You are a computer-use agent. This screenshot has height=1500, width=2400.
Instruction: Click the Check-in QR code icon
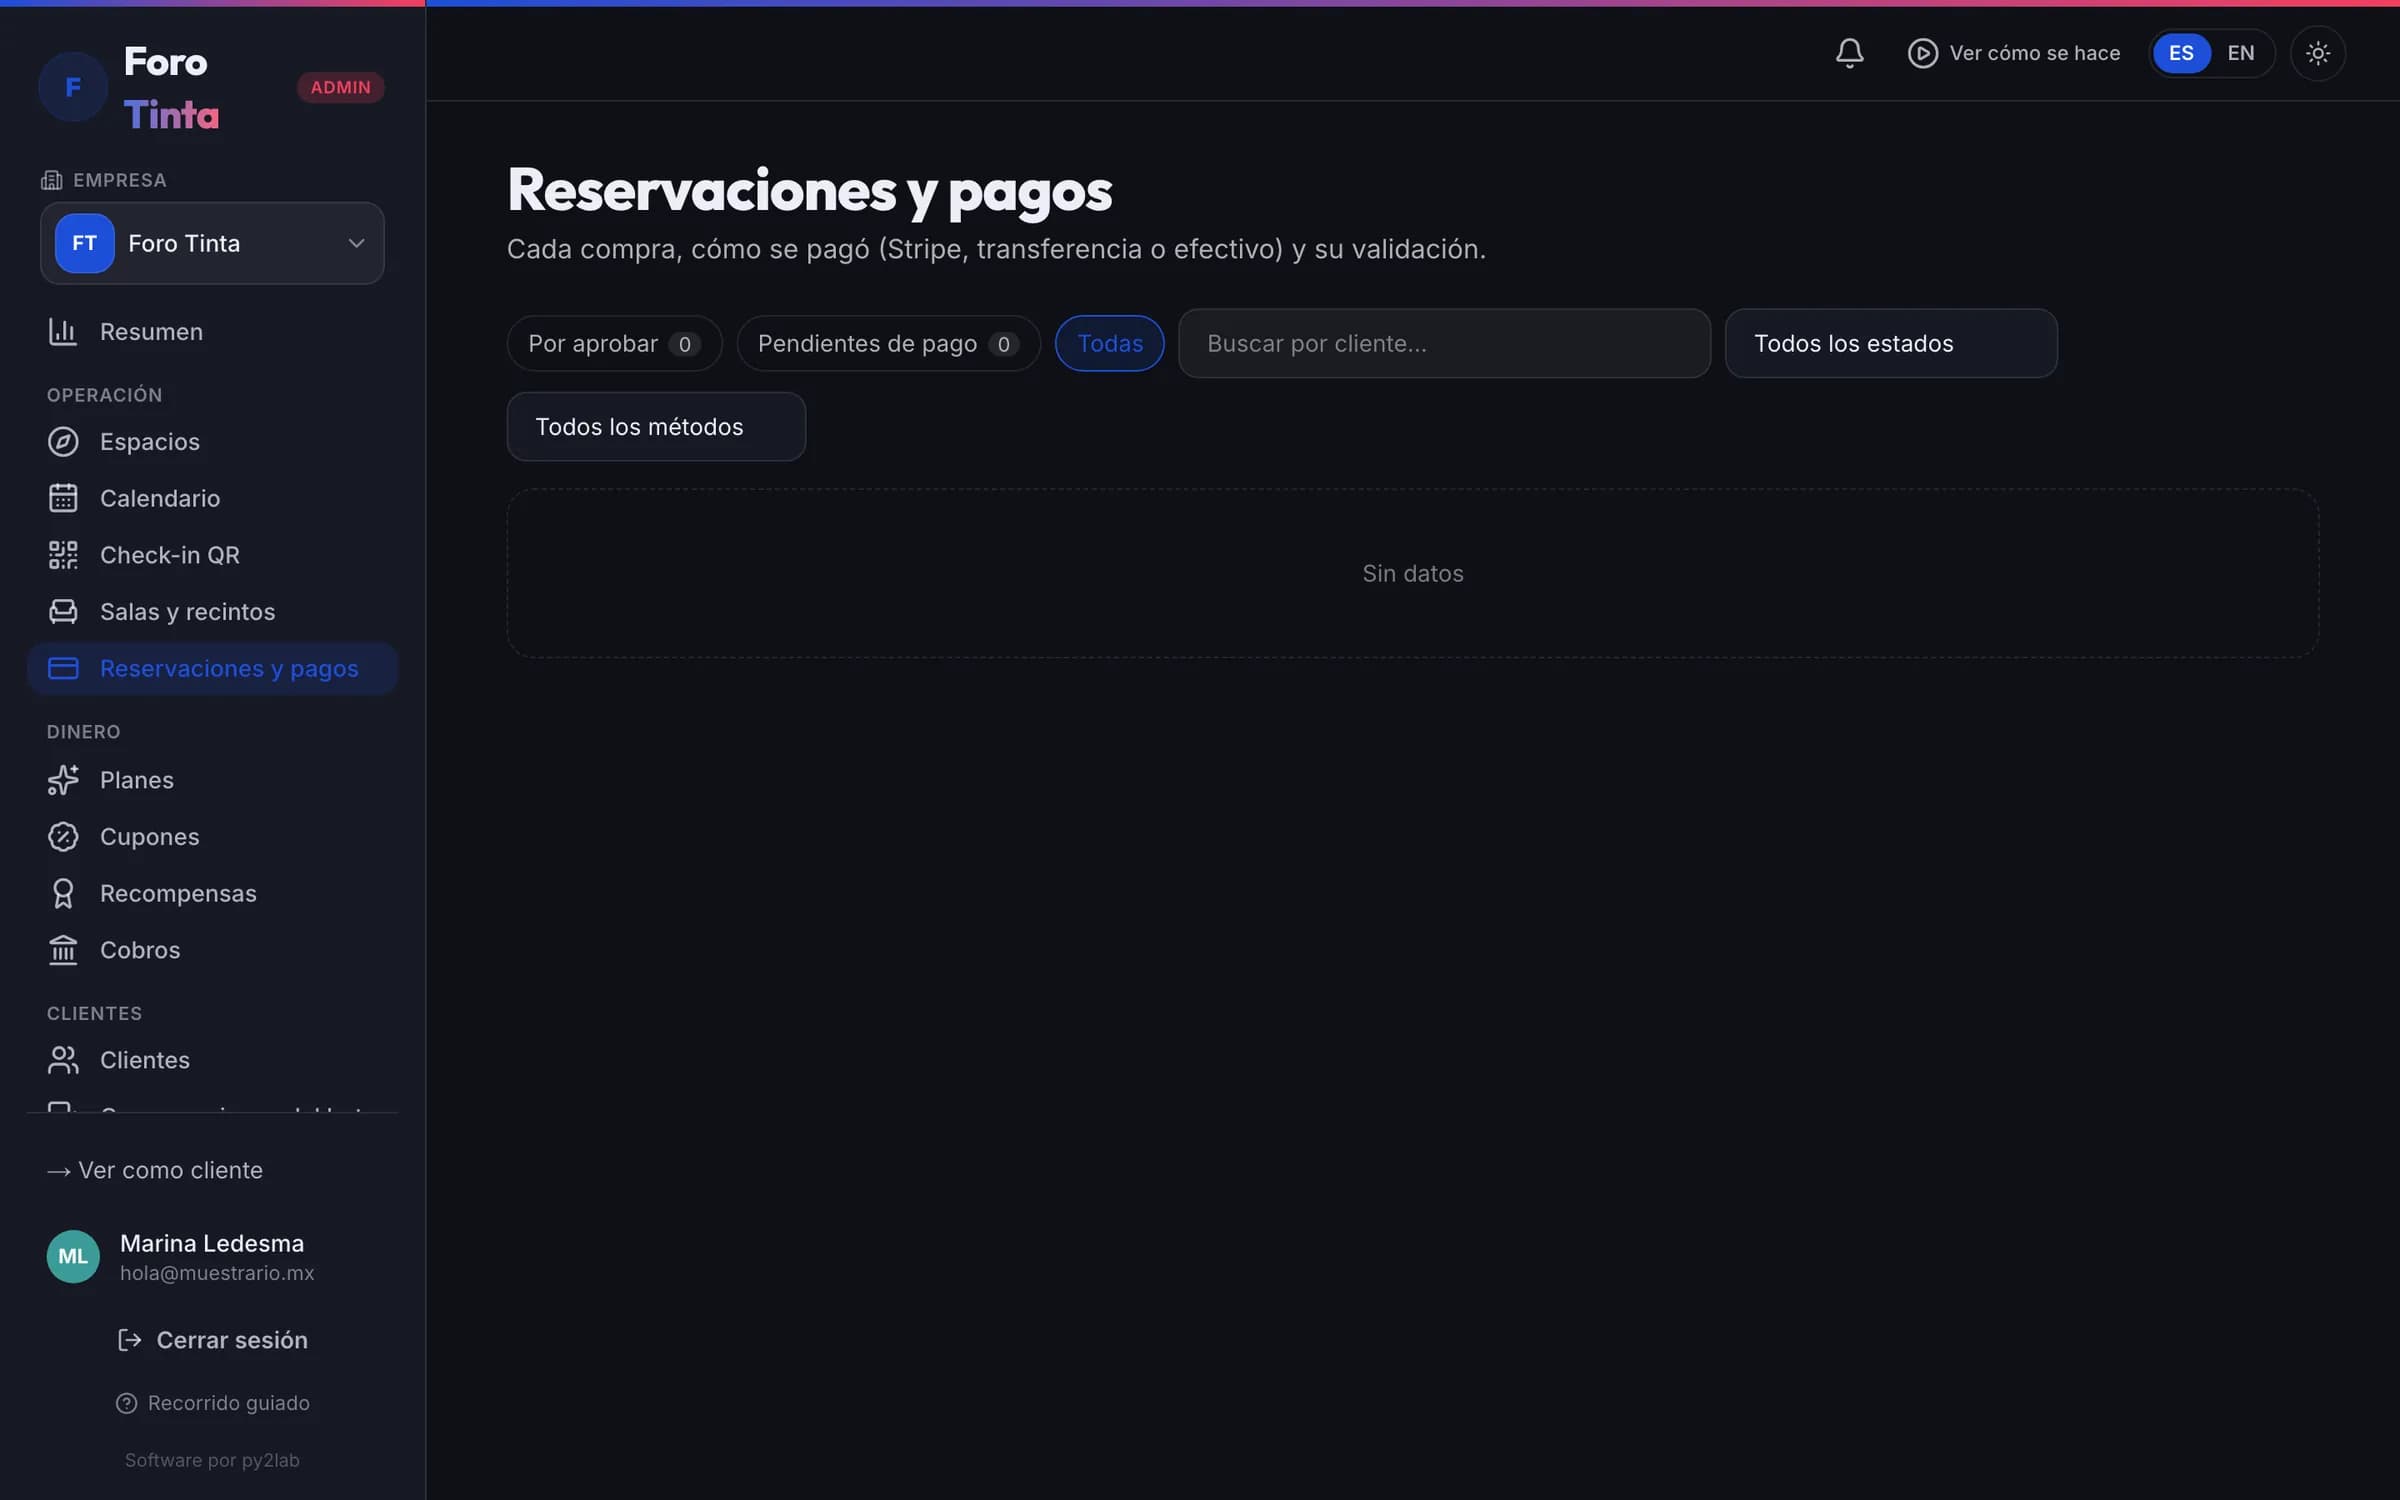[x=63, y=555]
